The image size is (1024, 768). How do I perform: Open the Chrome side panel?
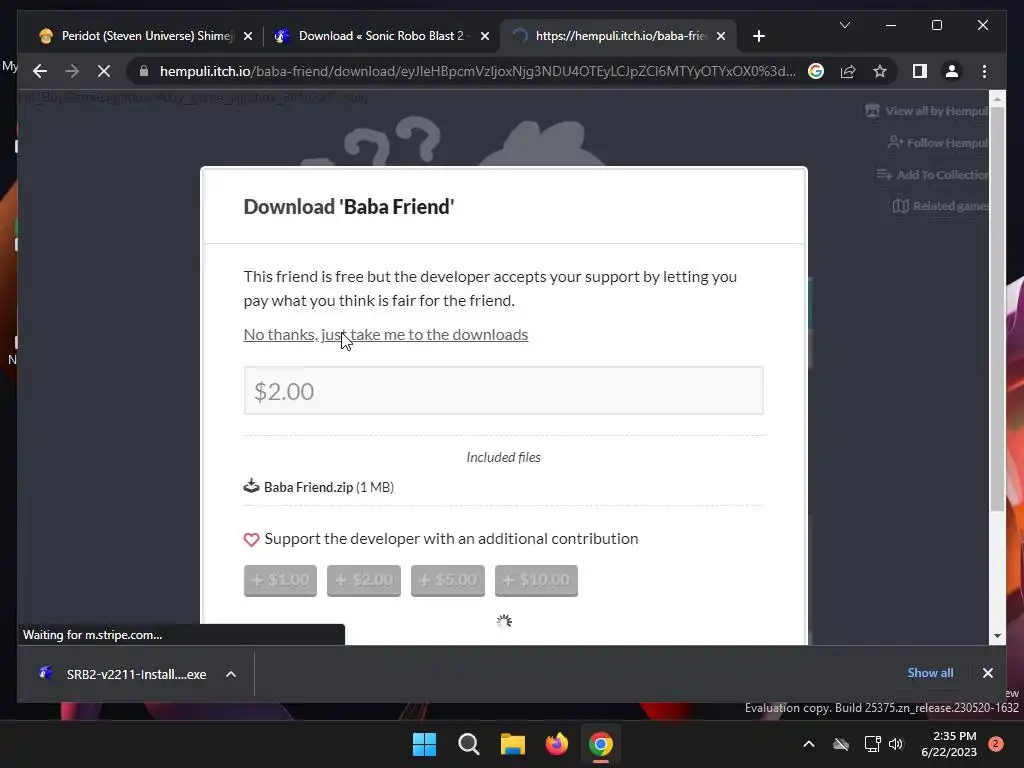pos(920,71)
